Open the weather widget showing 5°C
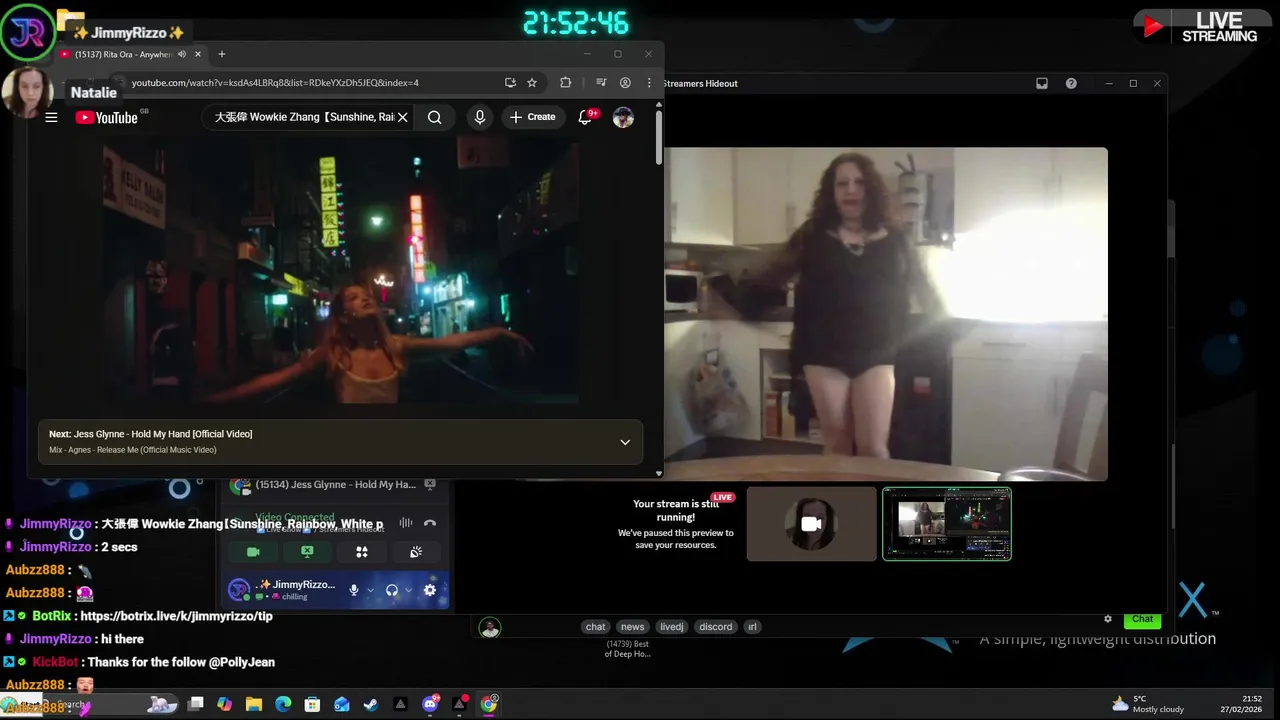The height and width of the screenshot is (720, 1280). [x=1148, y=704]
